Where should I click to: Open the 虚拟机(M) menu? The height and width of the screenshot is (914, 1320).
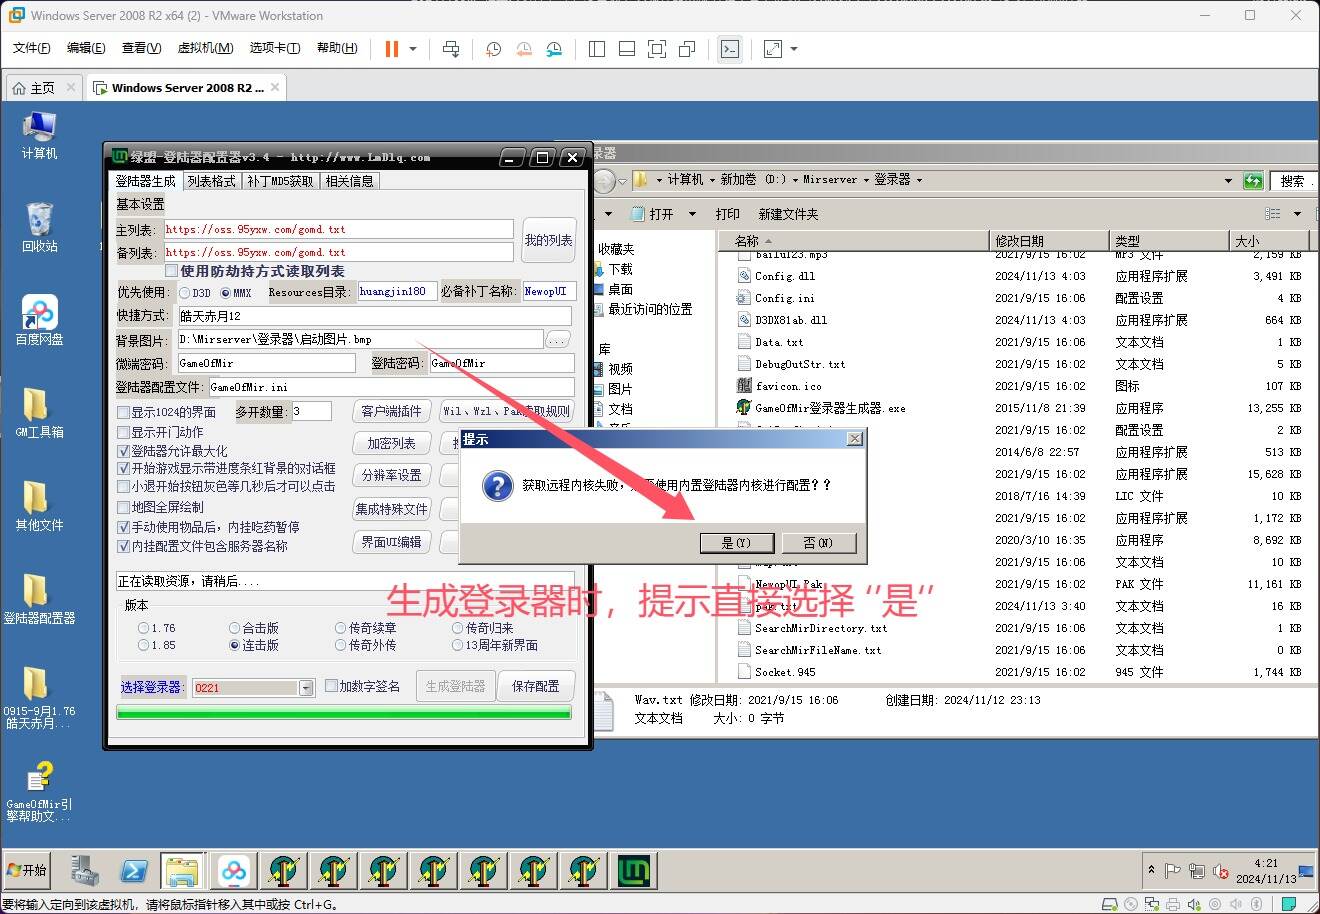tap(205, 48)
